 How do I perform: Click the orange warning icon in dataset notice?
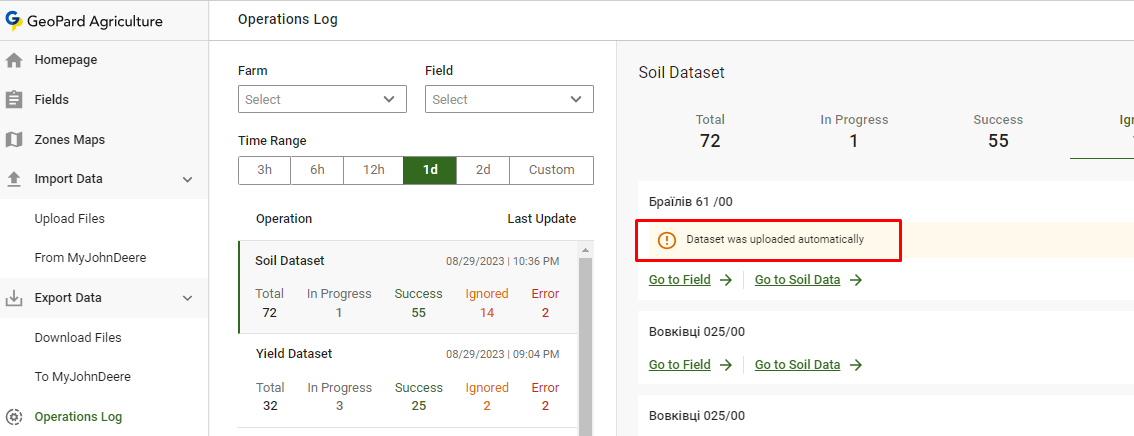pos(666,240)
